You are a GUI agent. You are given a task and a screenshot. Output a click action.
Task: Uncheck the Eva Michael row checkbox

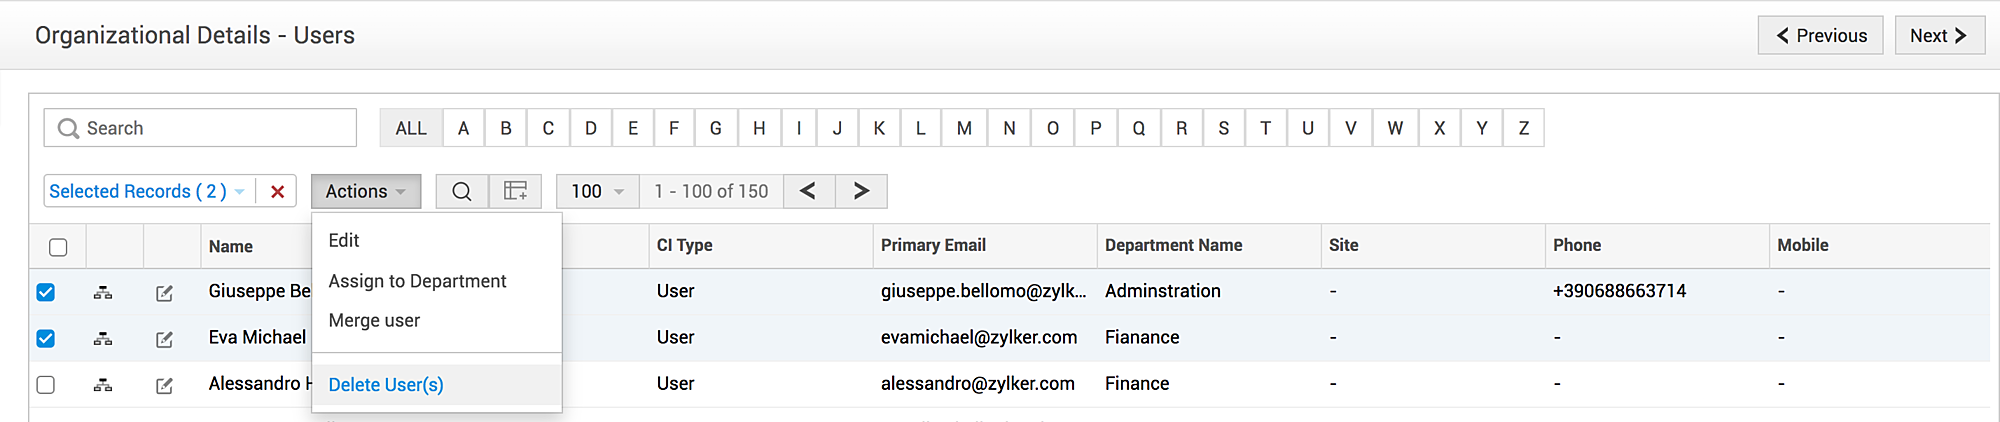pyautogui.click(x=46, y=338)
